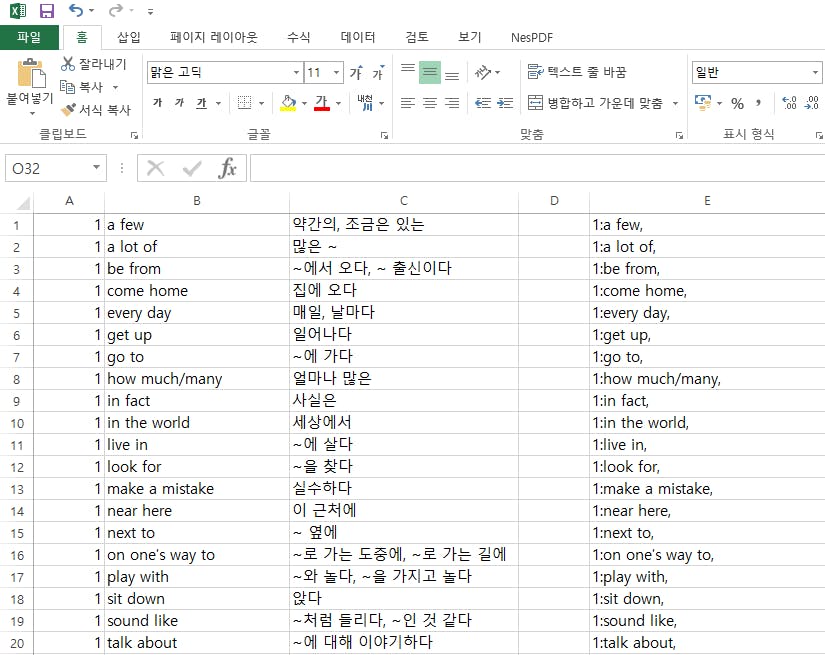825x655 pixels.
Task: Open the font color dropdown arrow
Action: [x=338, y=103]
